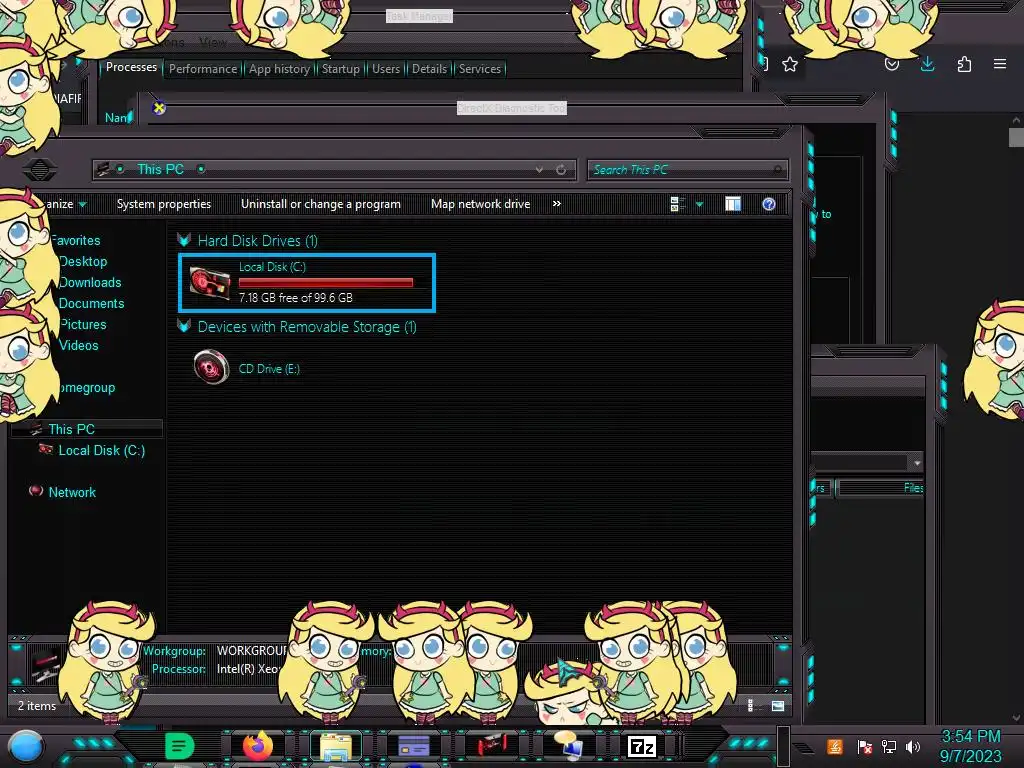Image resolution: width=1024 pixels, height=768 pixels.
Task: Open Firefox downloads arrow
Action: [927, 64]
